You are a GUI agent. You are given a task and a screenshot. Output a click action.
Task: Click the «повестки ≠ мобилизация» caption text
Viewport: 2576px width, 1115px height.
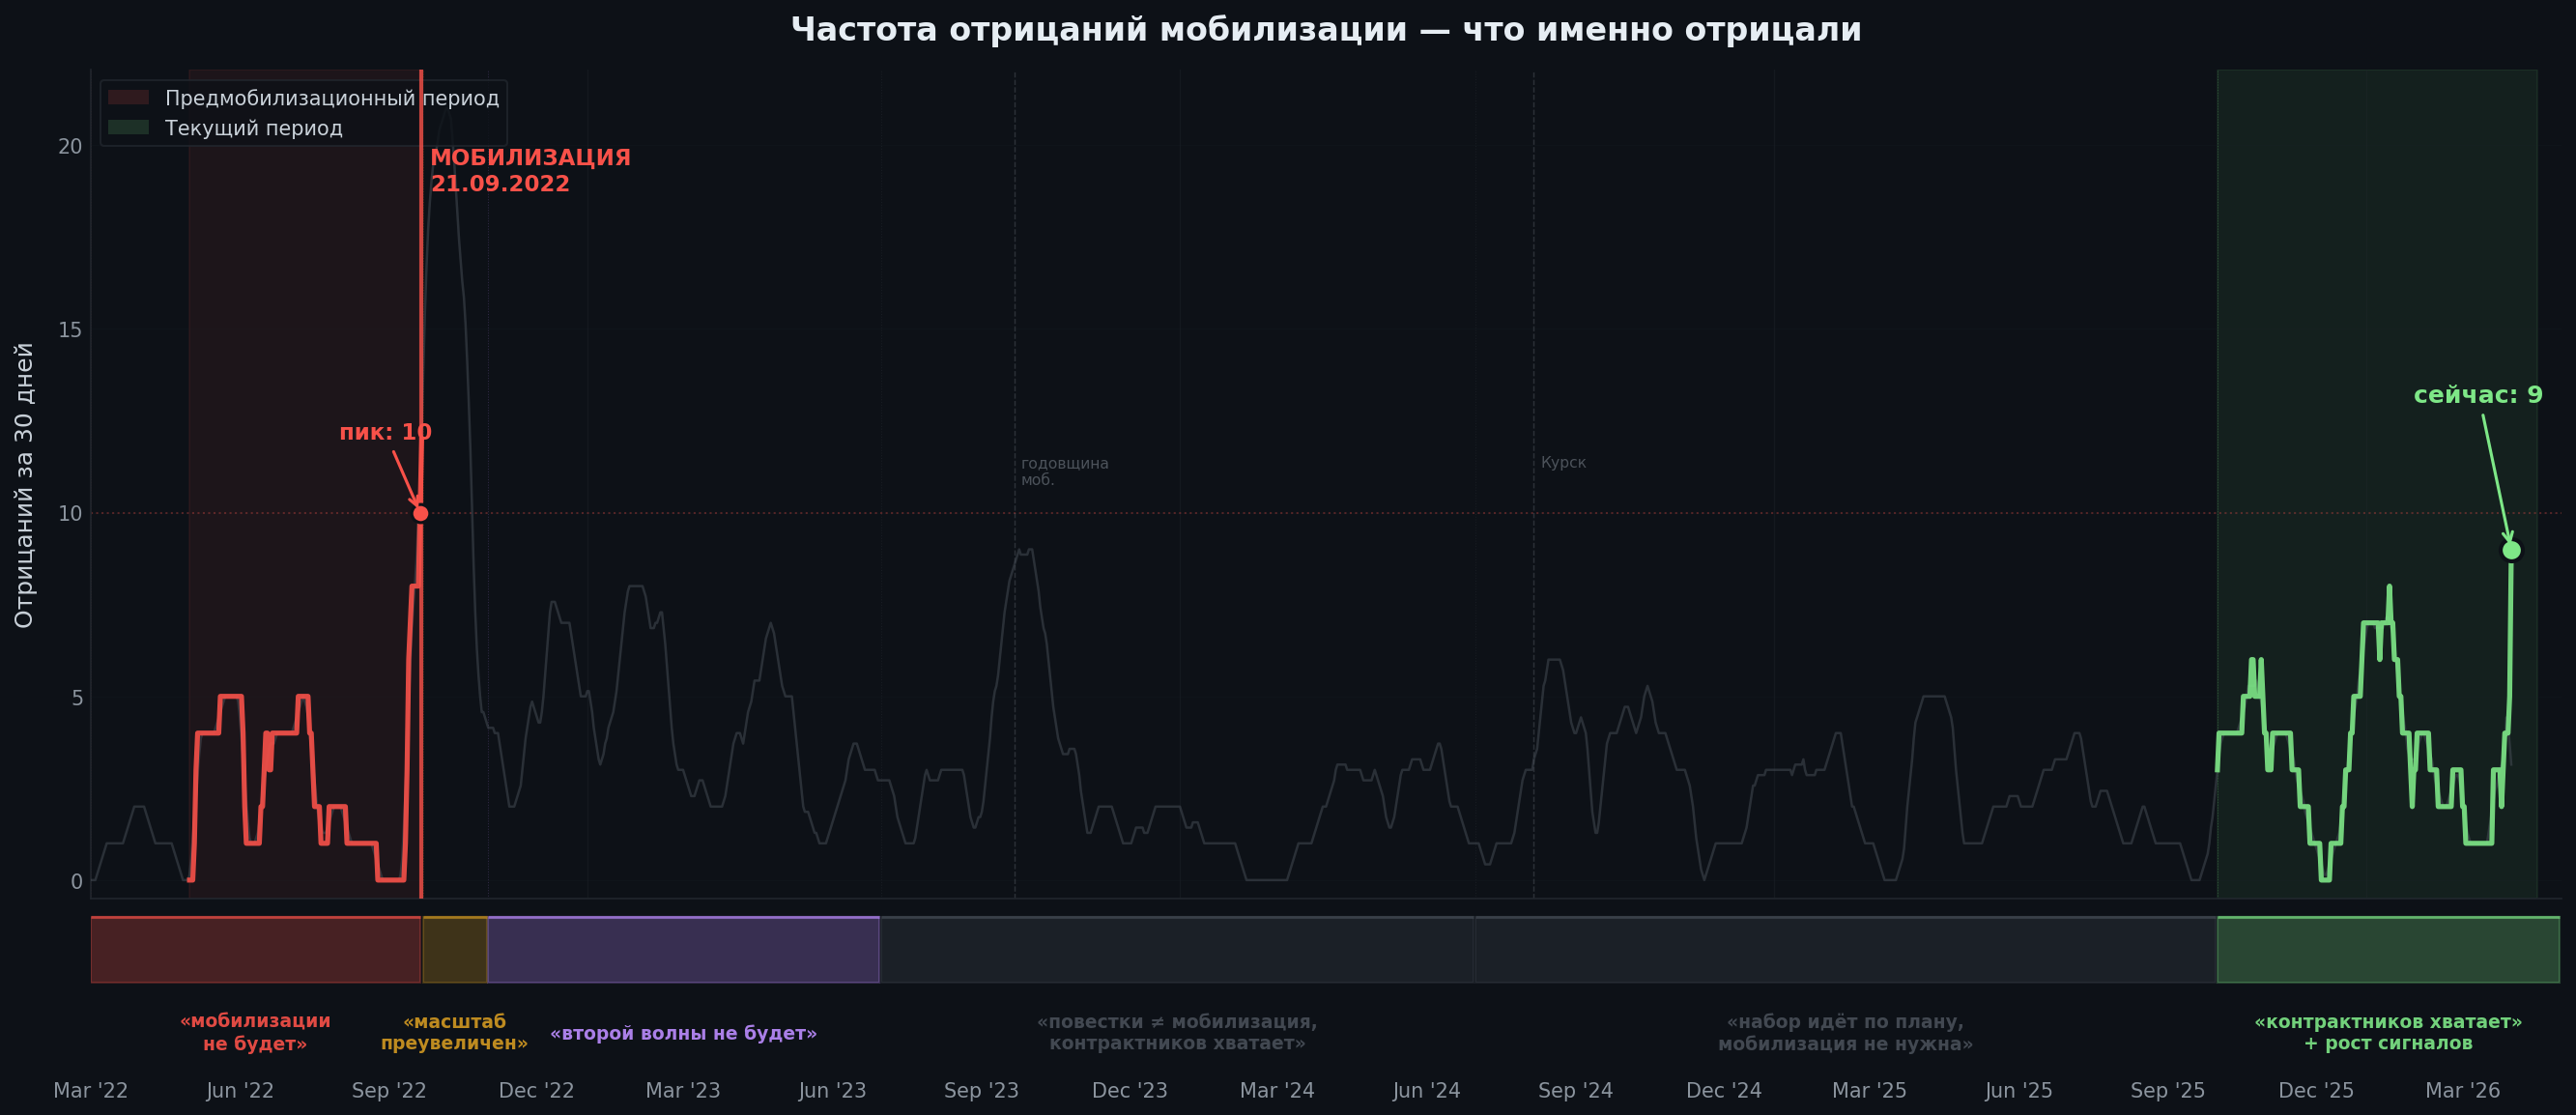point(1177,1032)
